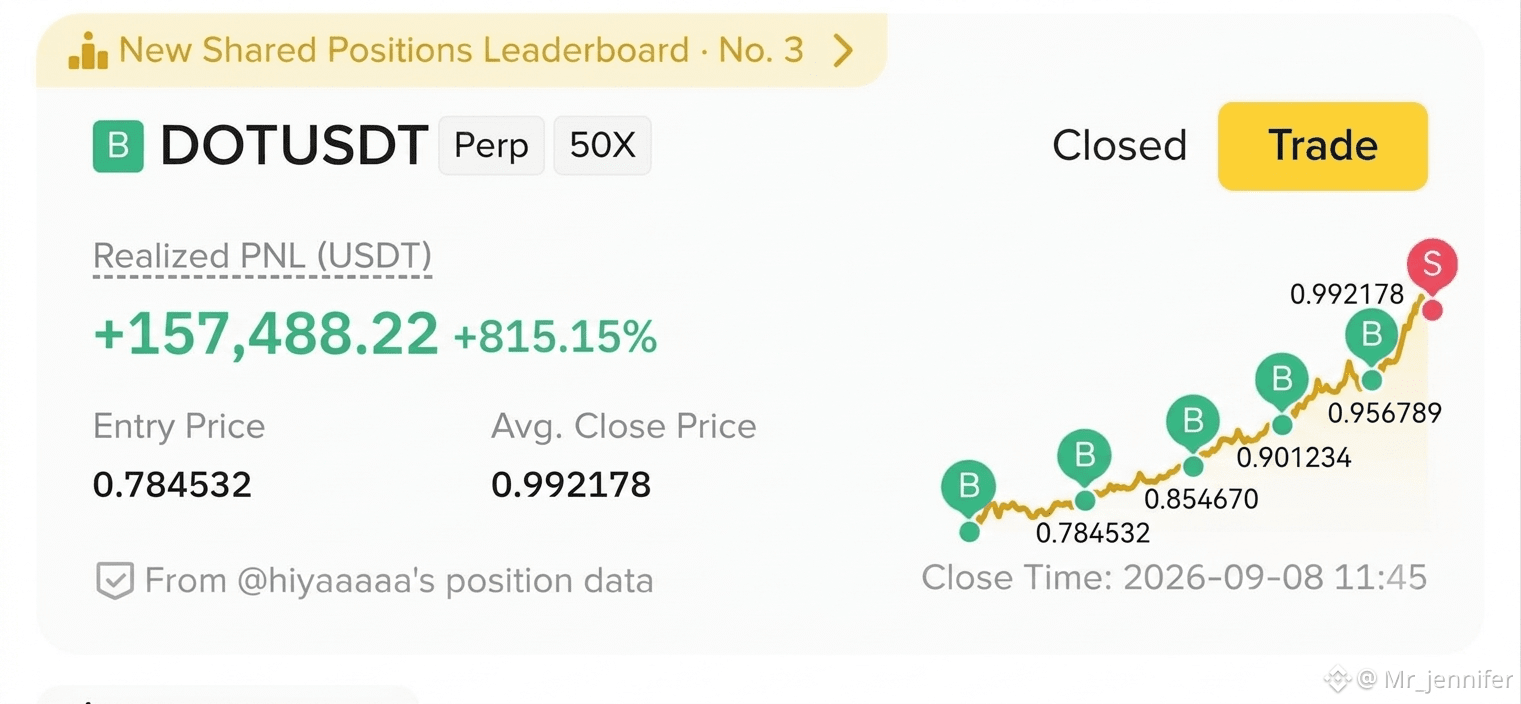Select the 50X leverage tag

click(602, 146)
